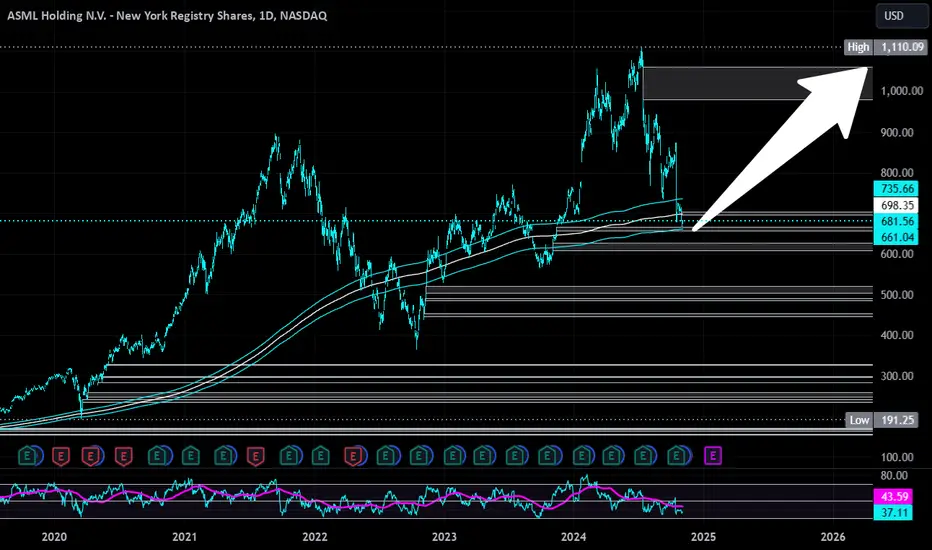Click the white 698.35 price tag

pyautogui.click(x=896, y=205)
